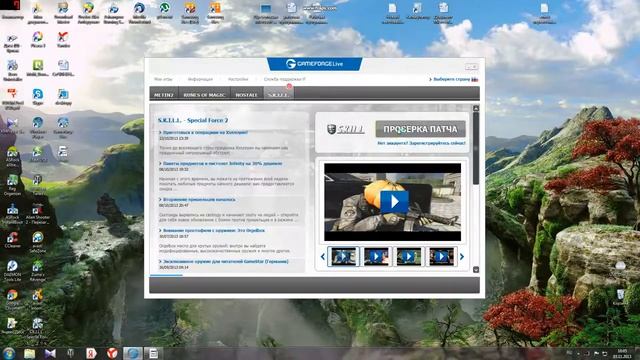
Task: Click the 'ПРОВЕРКА ПАТЧА' button
Action: [x=420, y=129]
